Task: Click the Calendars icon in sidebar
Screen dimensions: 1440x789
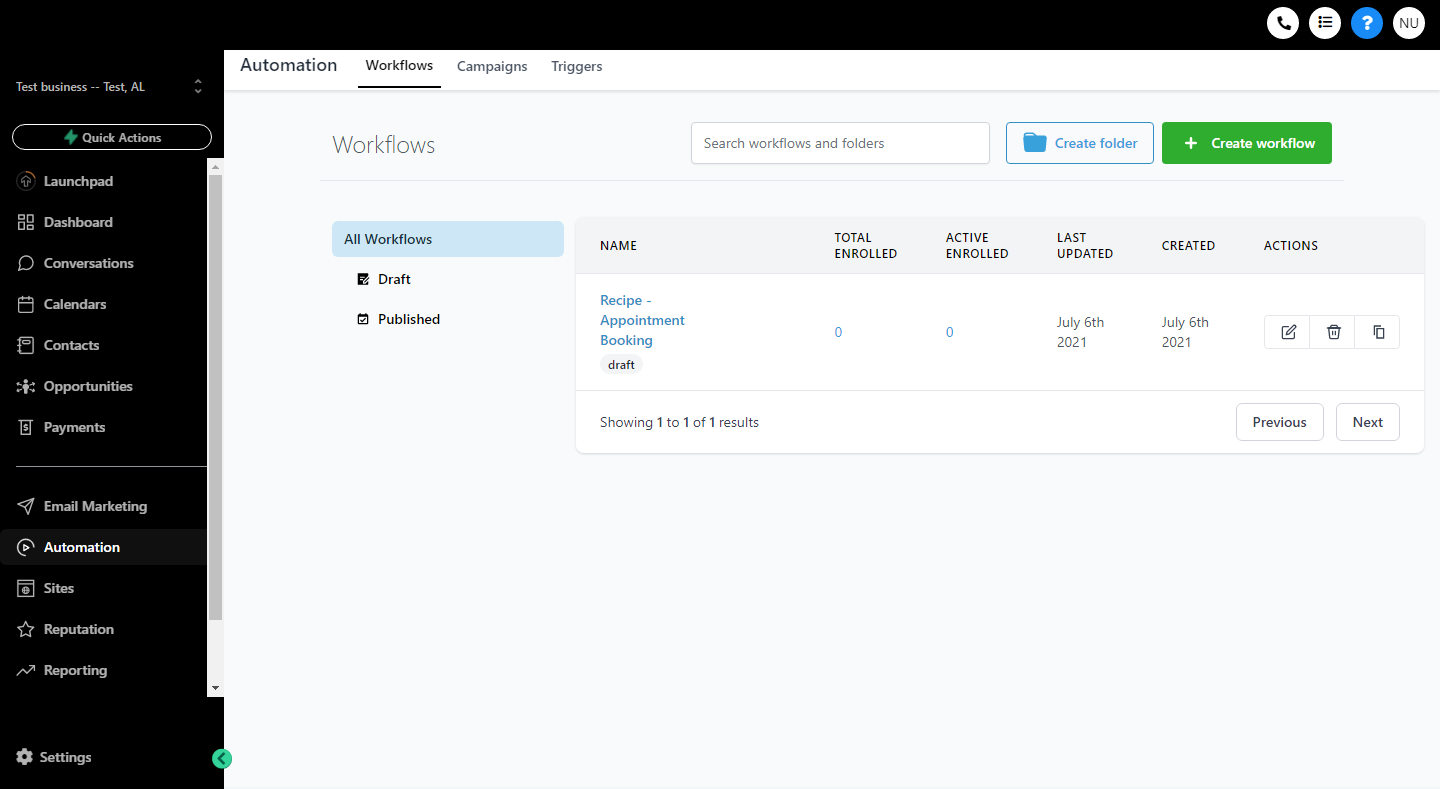Action: pyautogui.click(x=26, y=304)
